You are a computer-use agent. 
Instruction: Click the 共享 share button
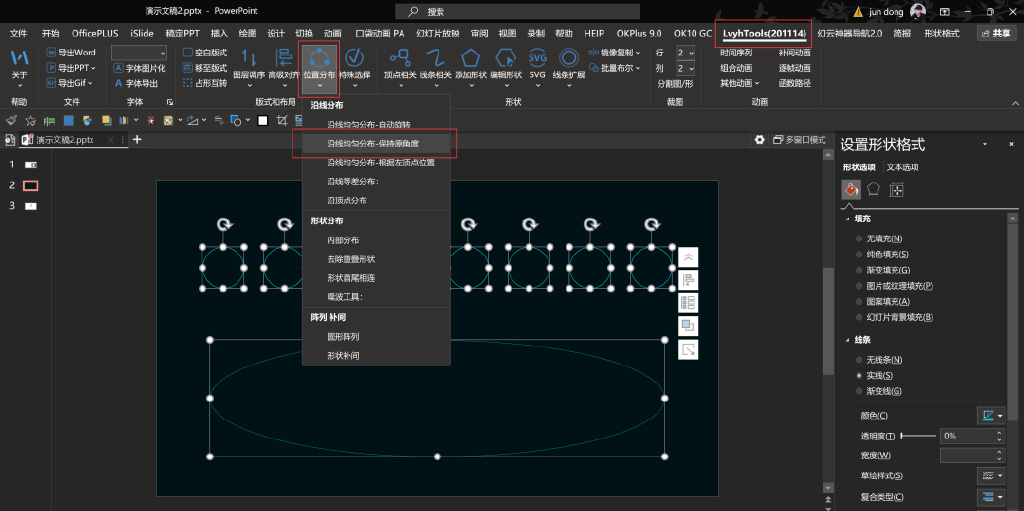click(x=996, y=33)
